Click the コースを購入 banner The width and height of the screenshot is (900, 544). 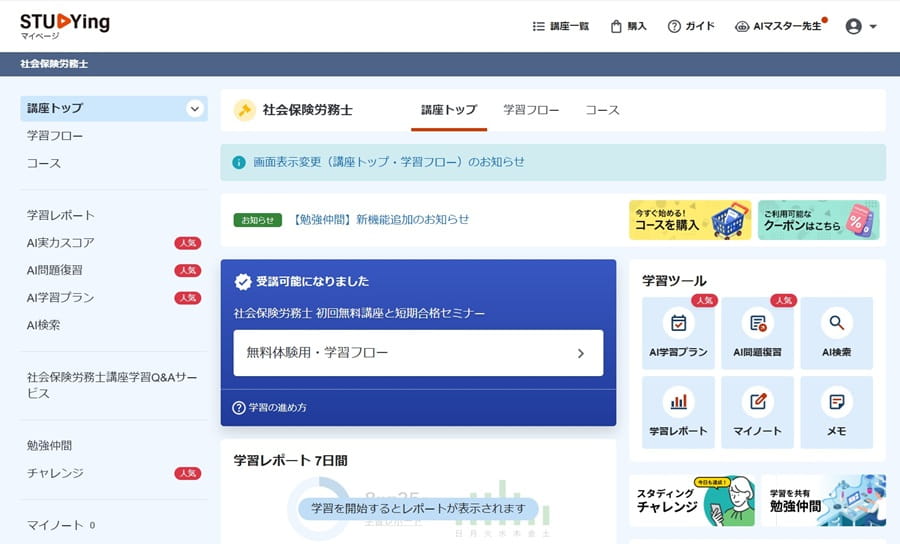pos(690,219)
